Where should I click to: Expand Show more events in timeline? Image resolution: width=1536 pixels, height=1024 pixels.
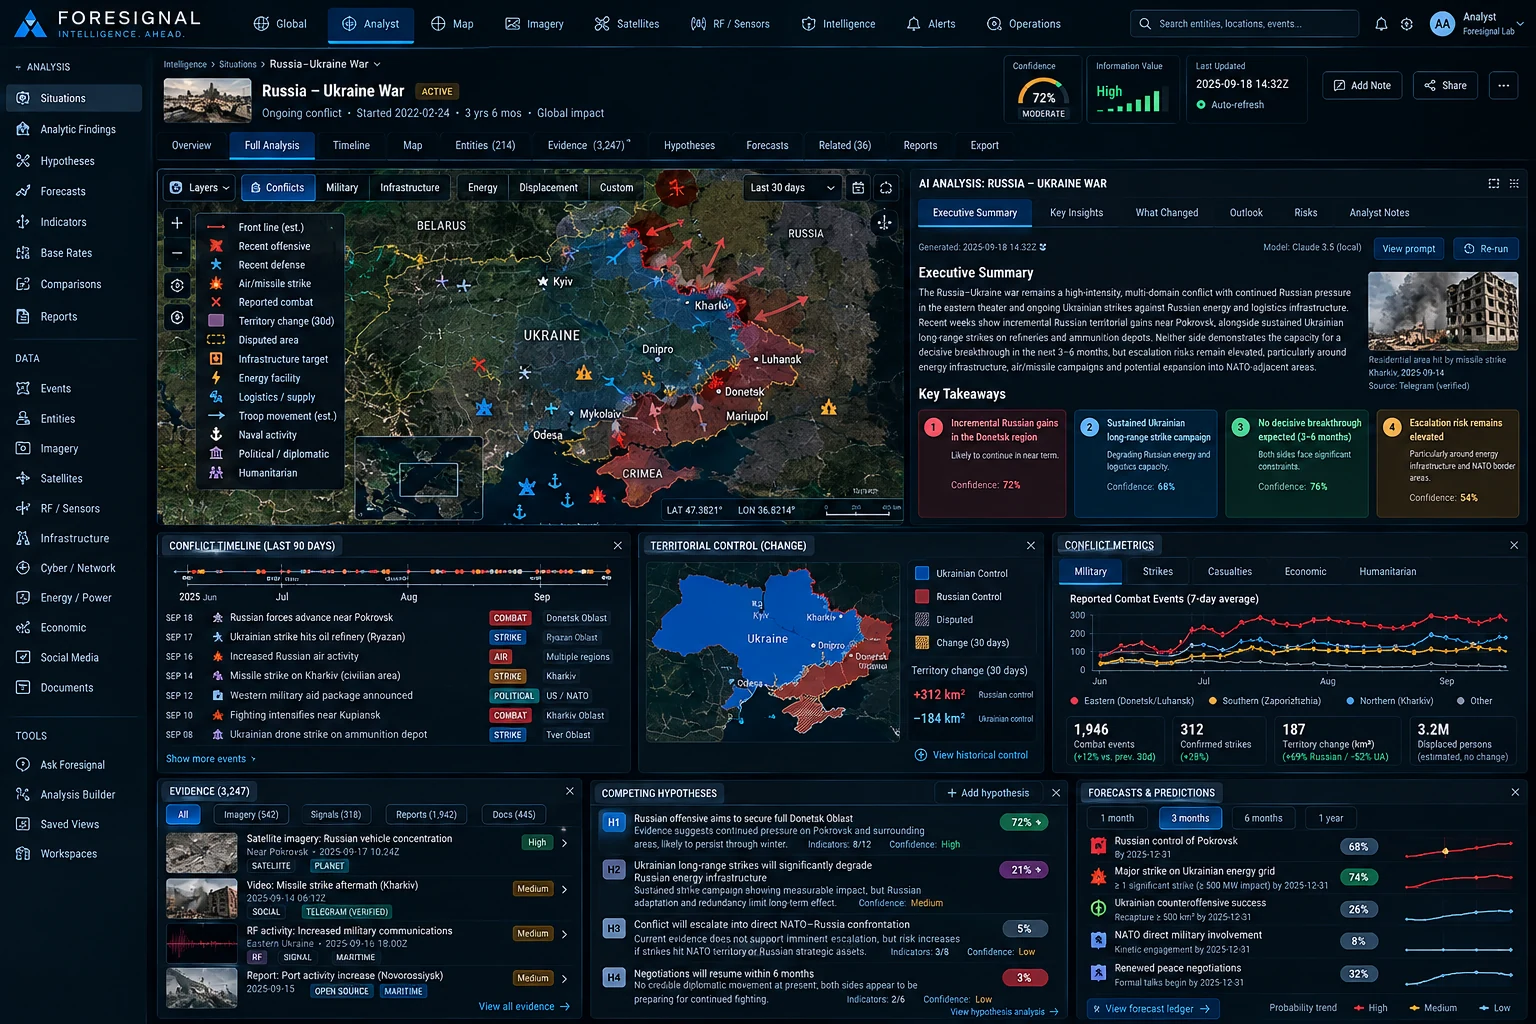[x=211, y=759]
